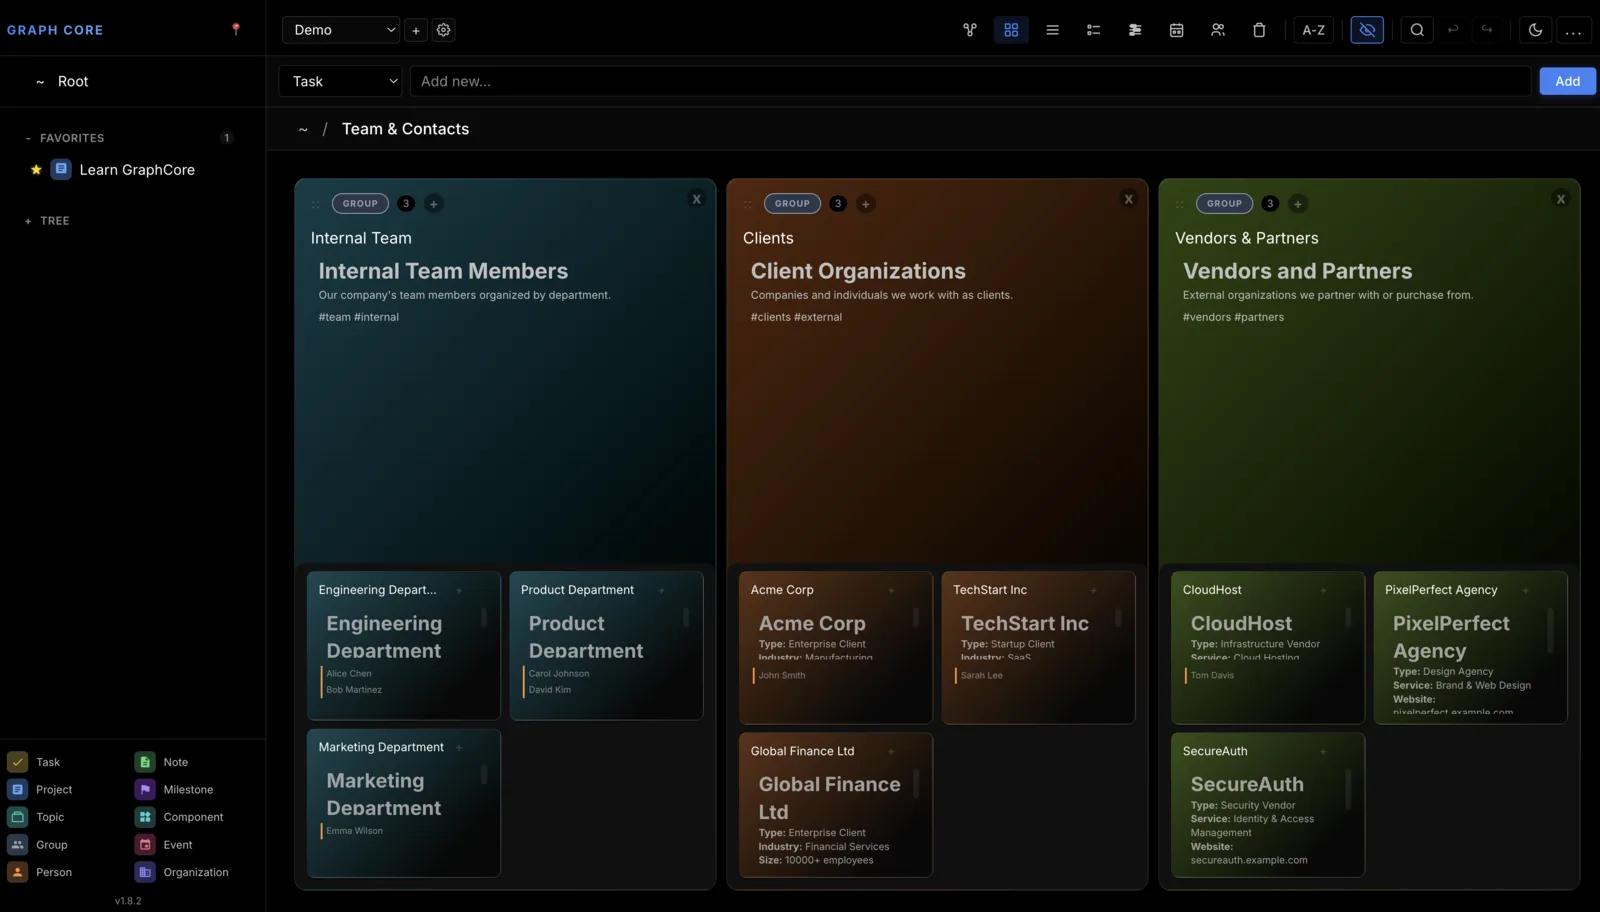Image resolution: width=1600 pixels, height=912 pixels.
Task: Sort items with the A-Z button
Action: [1313, 30]
